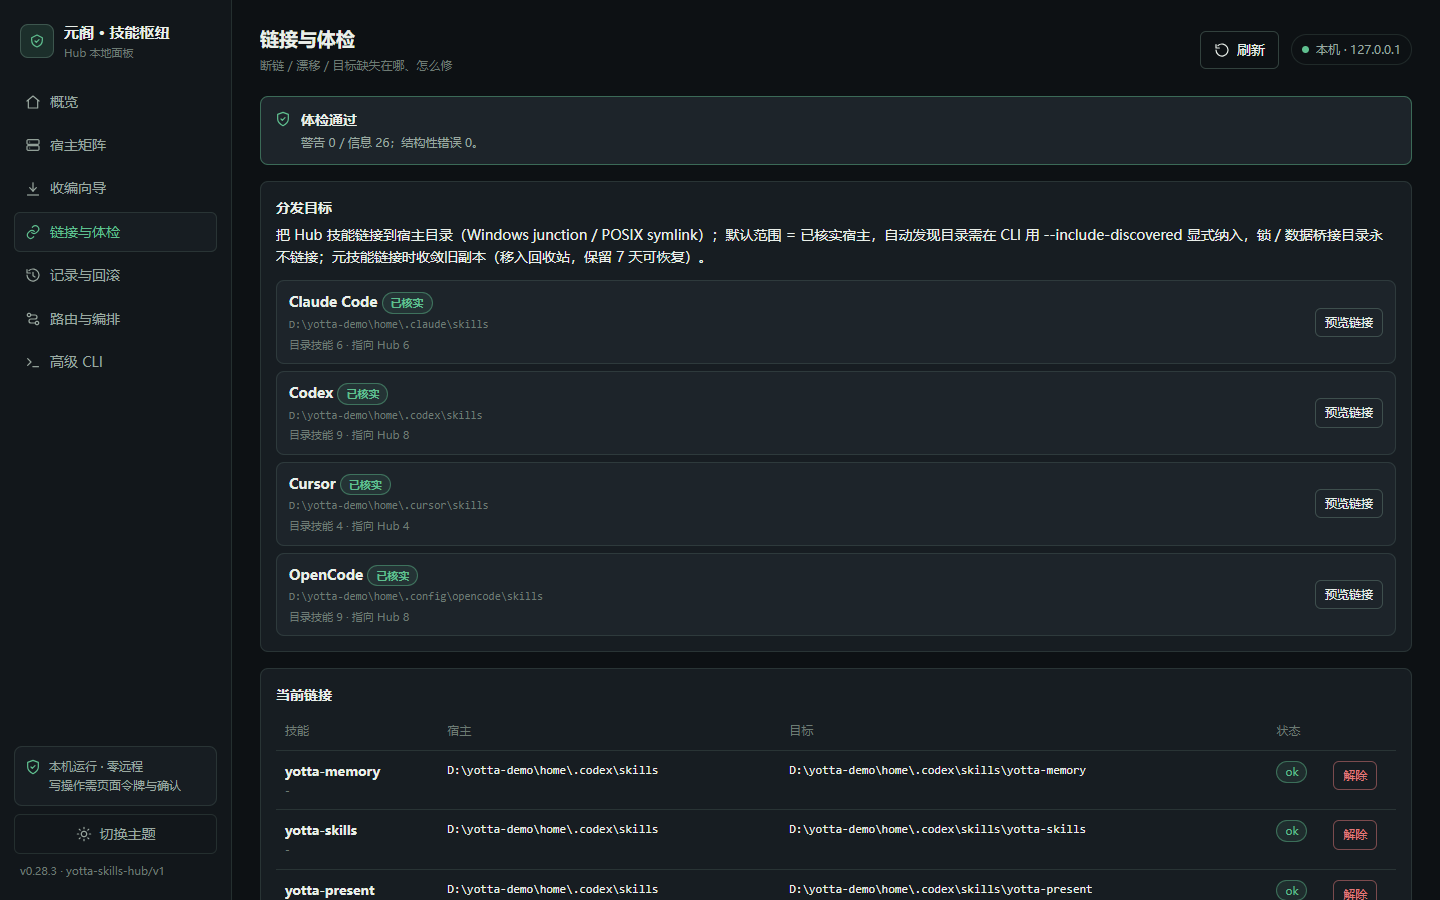Image resolution: width=1440 pixels, height=900 pixels.
Task: Click the 宿主 column header
Action: coord(459,731)
